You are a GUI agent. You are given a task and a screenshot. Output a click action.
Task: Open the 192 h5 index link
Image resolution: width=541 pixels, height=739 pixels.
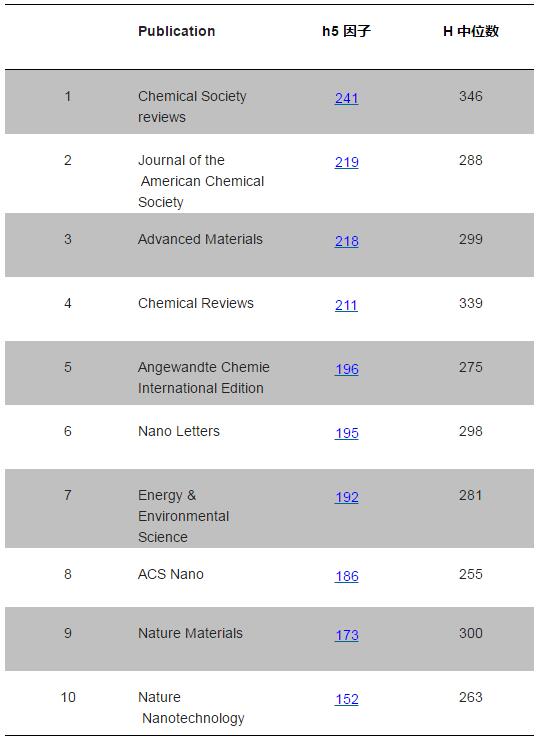click(x=346, y=497)
